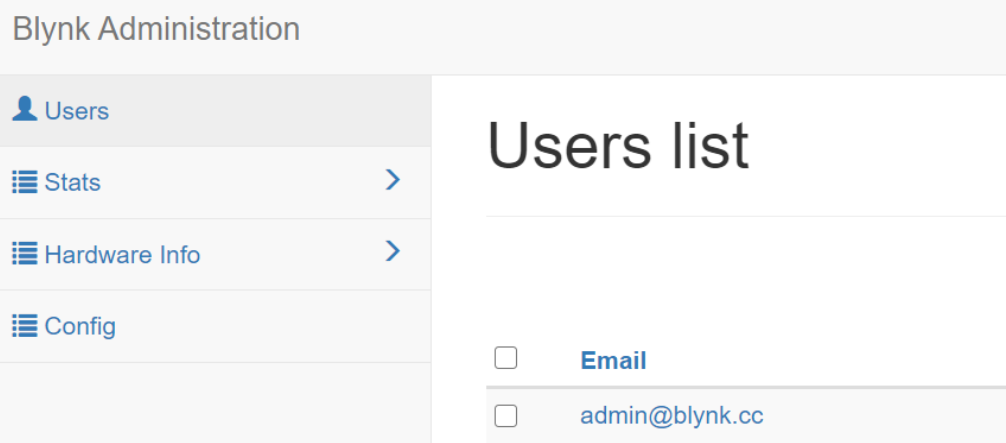Expand the Stats submenu chevron

coord(393,180)
